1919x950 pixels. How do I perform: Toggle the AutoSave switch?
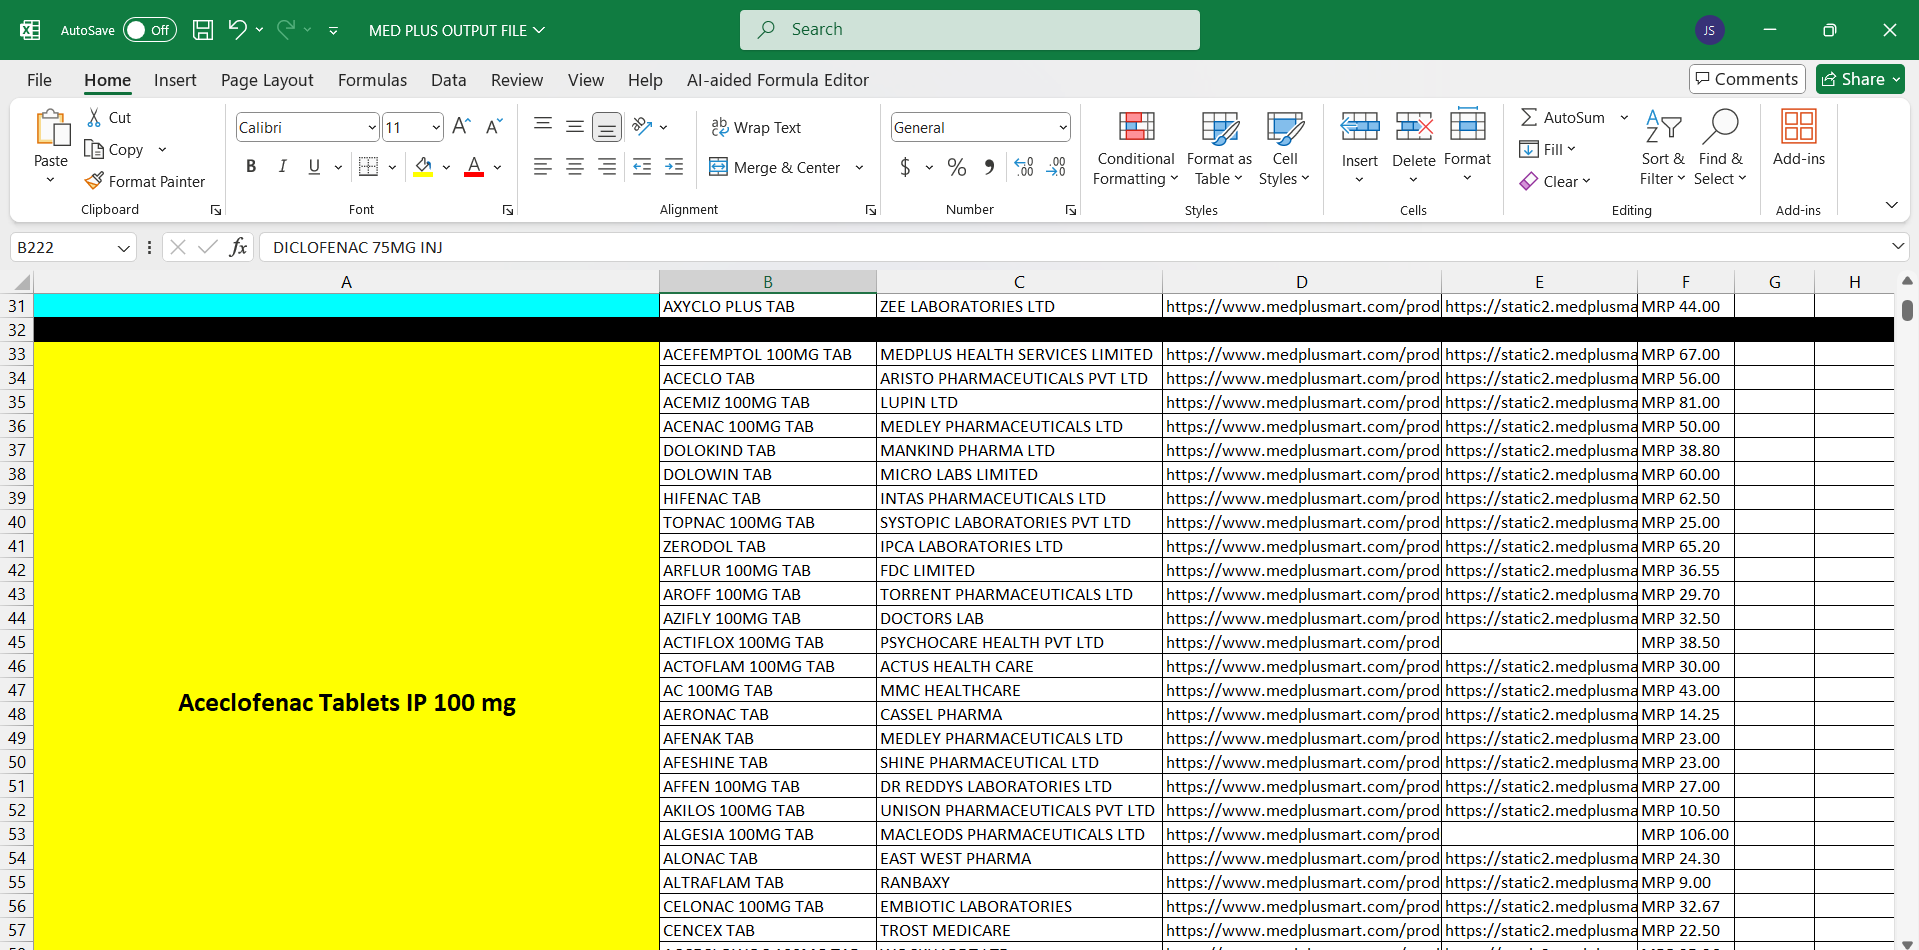pyautogui.click(x=149, y=30)
